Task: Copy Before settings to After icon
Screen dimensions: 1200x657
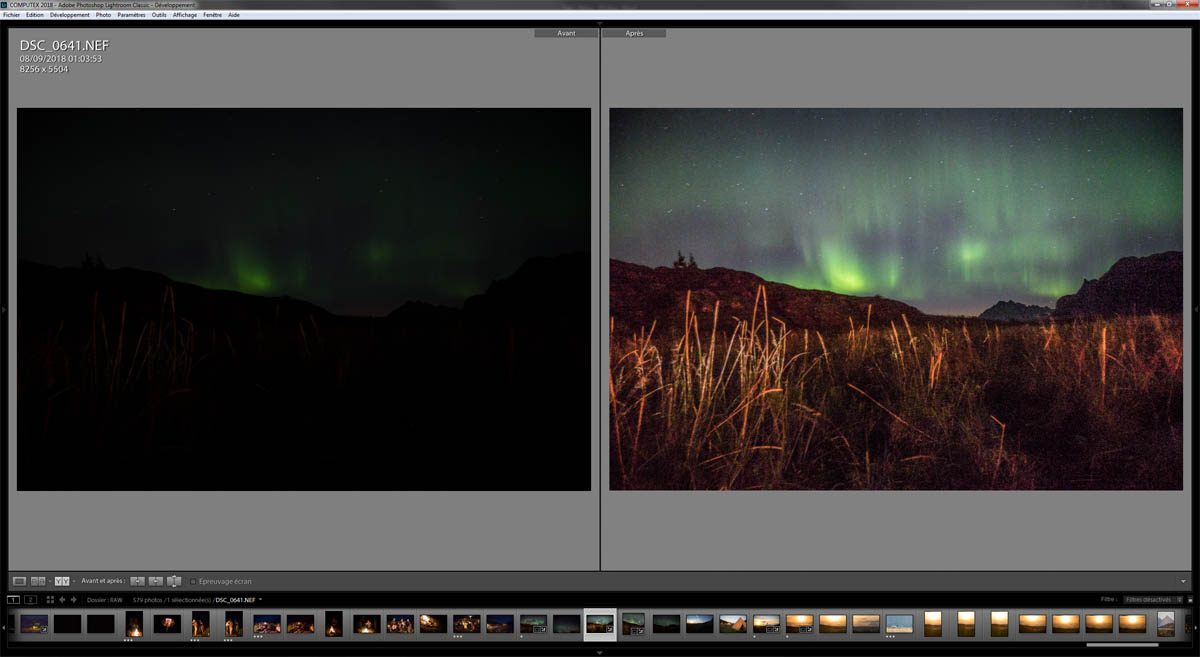Action: tap(138, 581)
